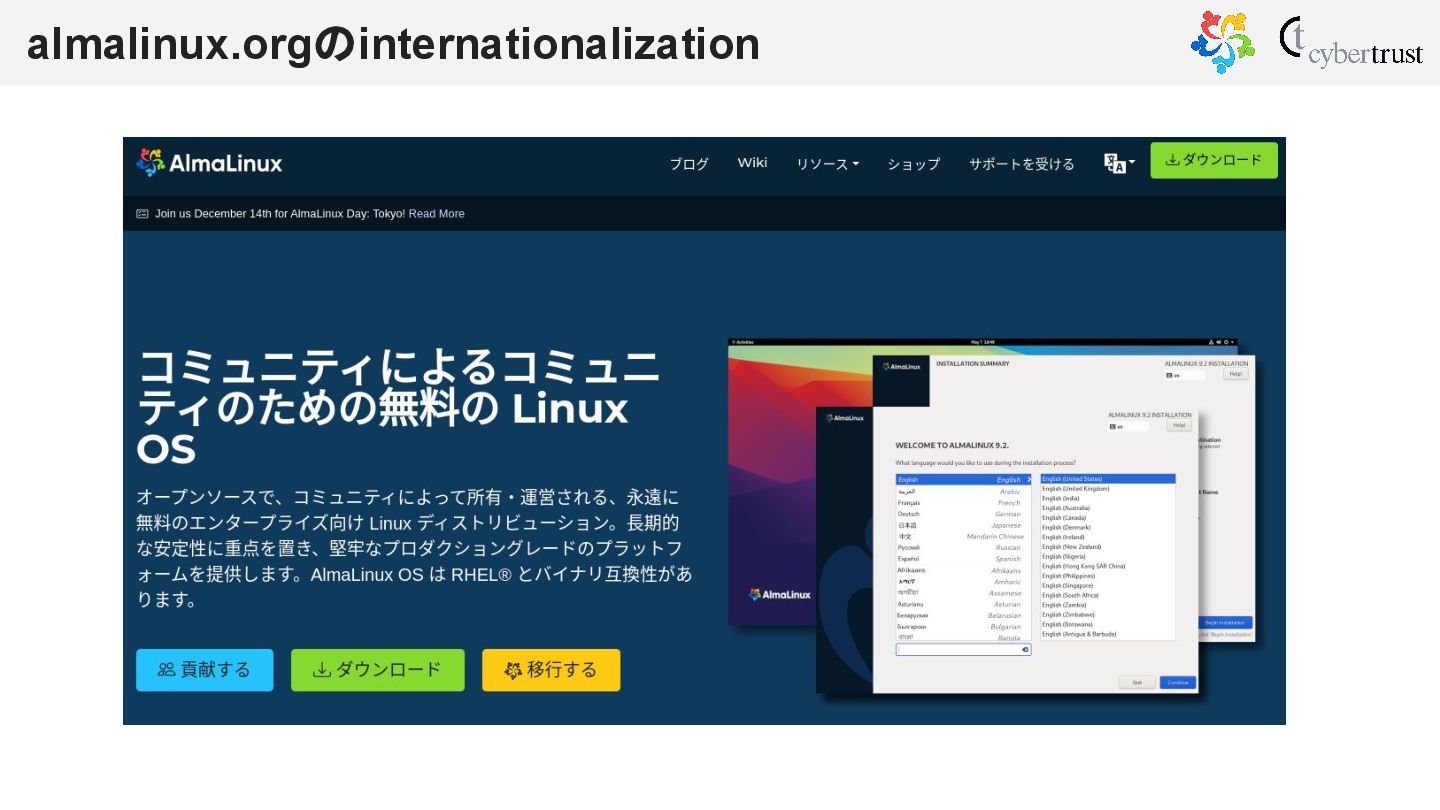
Task: Expand the リソース dropdown menu
Action: (x=827, y=164)
